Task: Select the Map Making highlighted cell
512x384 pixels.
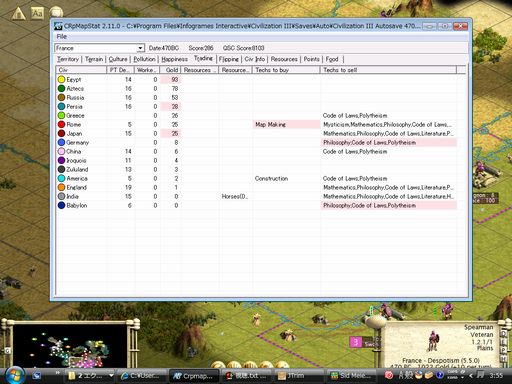Action: tap(286, 124)
